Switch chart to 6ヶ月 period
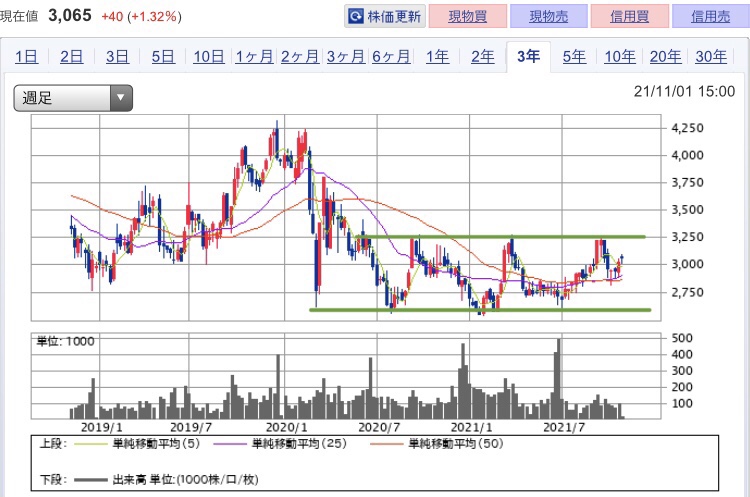The width and height of the screenshot is (750, 497). click(x=391, y=57)
